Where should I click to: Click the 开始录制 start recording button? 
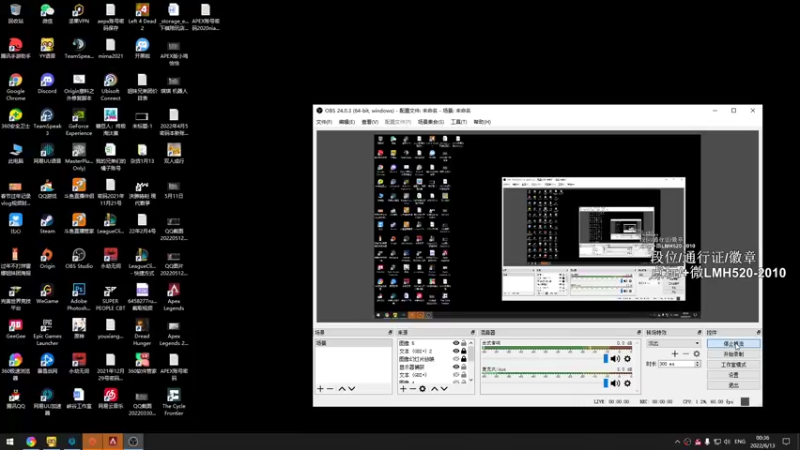(734, 354)
